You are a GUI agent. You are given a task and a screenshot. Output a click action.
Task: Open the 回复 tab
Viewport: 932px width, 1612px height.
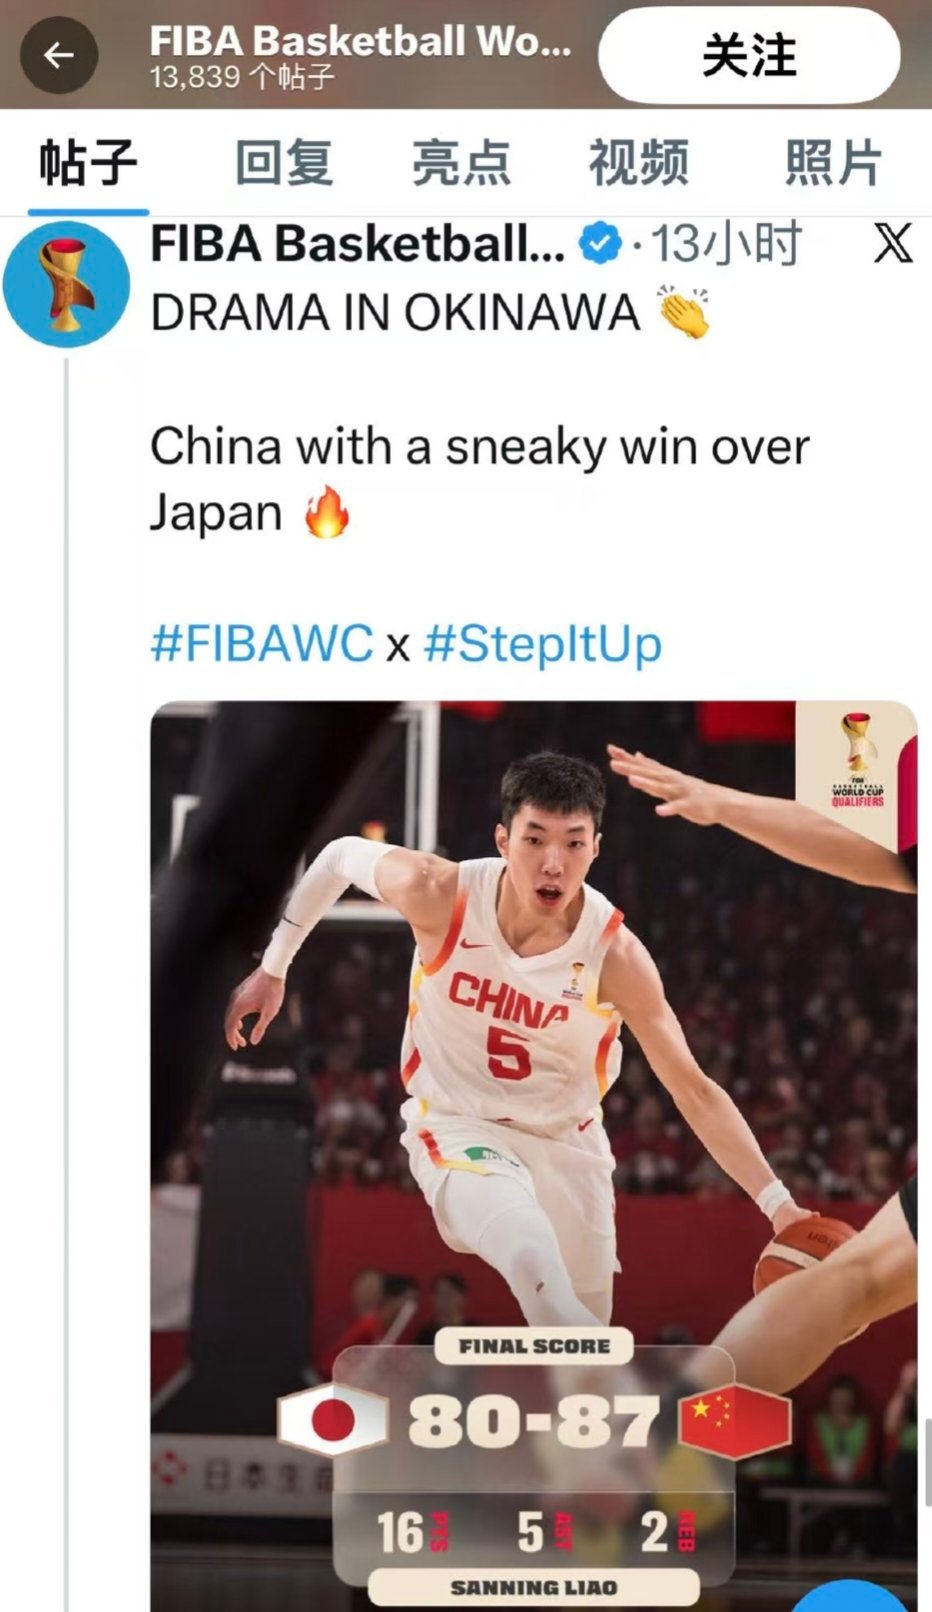pyautogui.click(x=284, y=163)
